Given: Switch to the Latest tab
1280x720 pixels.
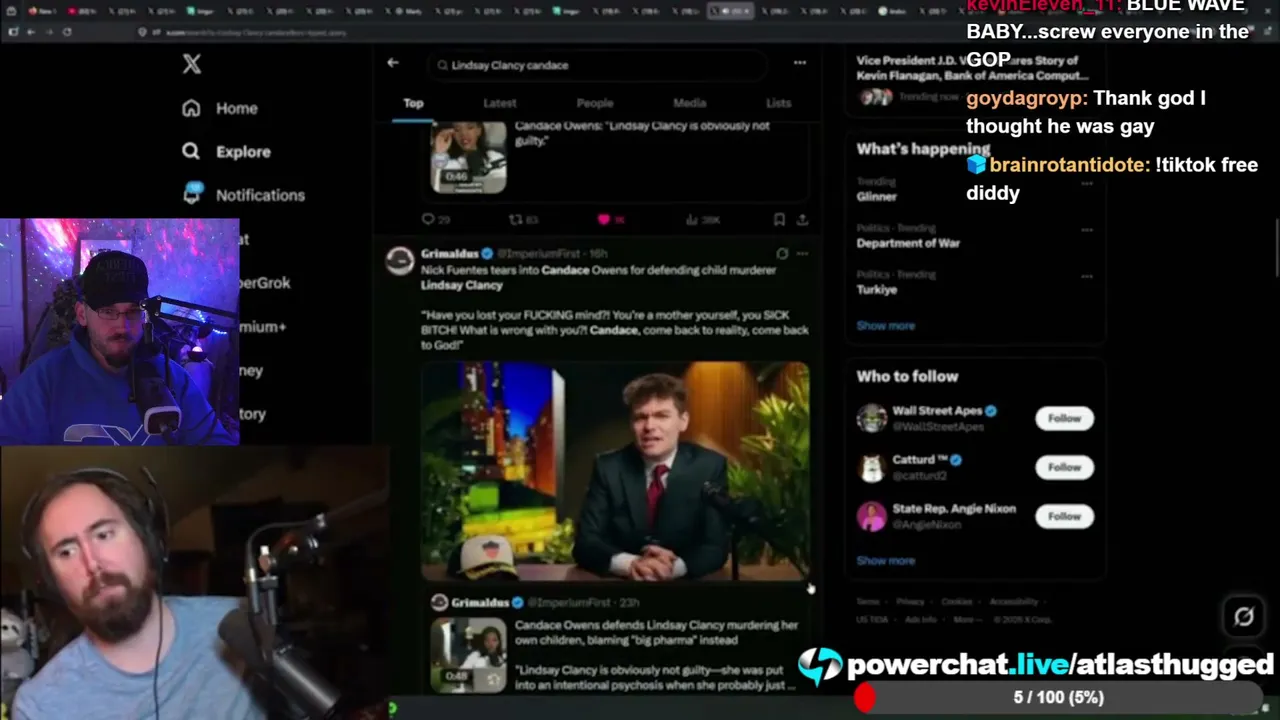Looking at the screenshot, I should tap(500, 103).
